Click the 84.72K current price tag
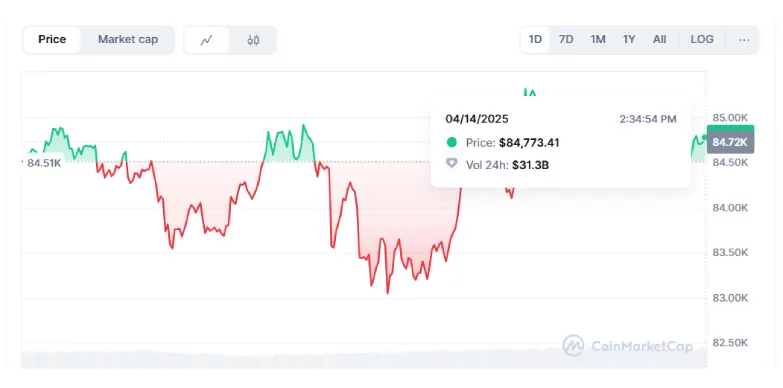Viewport: 783px width, 388px height. [x=730, y=142]
